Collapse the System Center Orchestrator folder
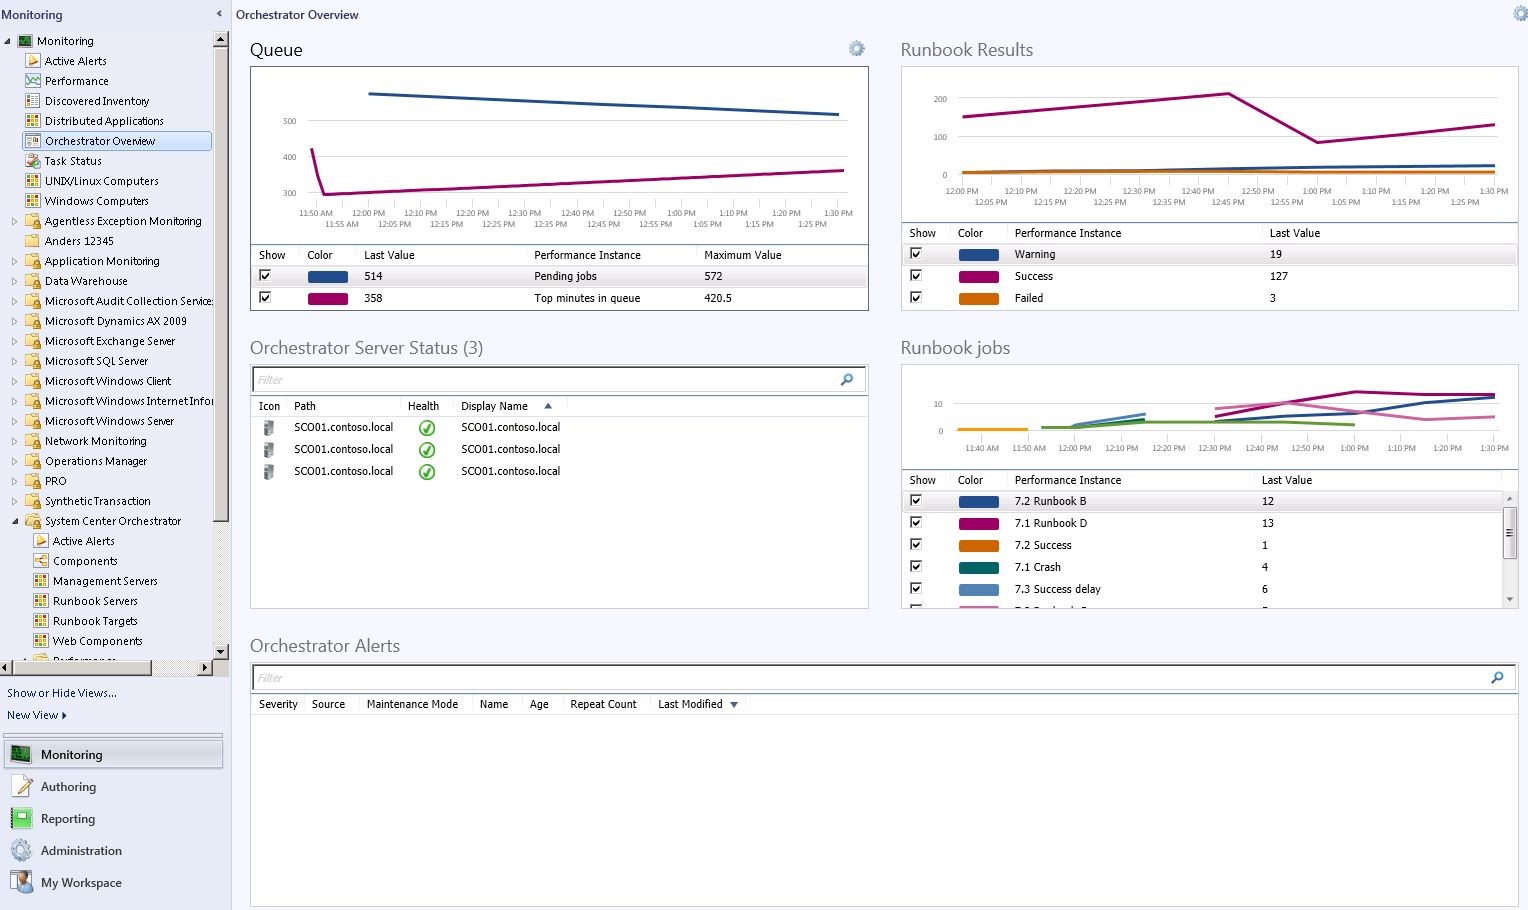 (14, 521)
